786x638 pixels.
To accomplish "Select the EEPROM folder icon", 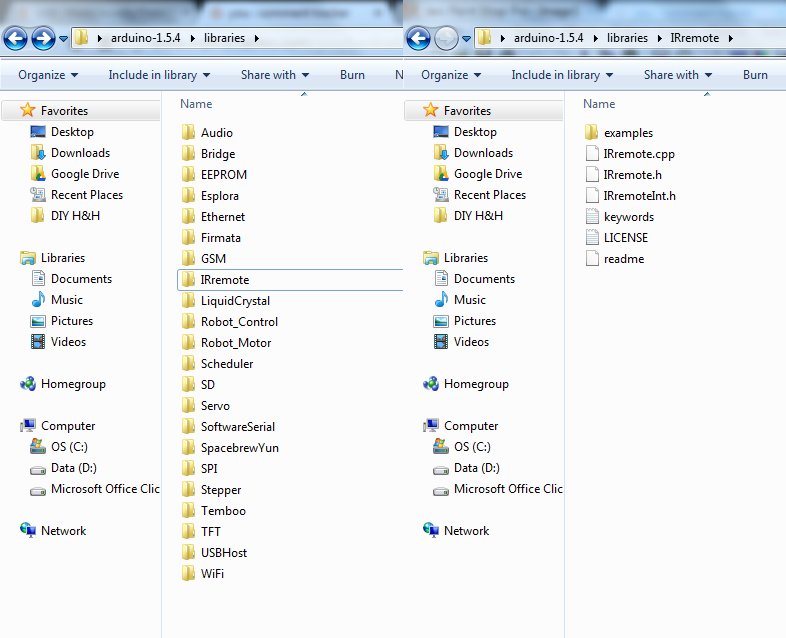I will [x=188, y=174].
